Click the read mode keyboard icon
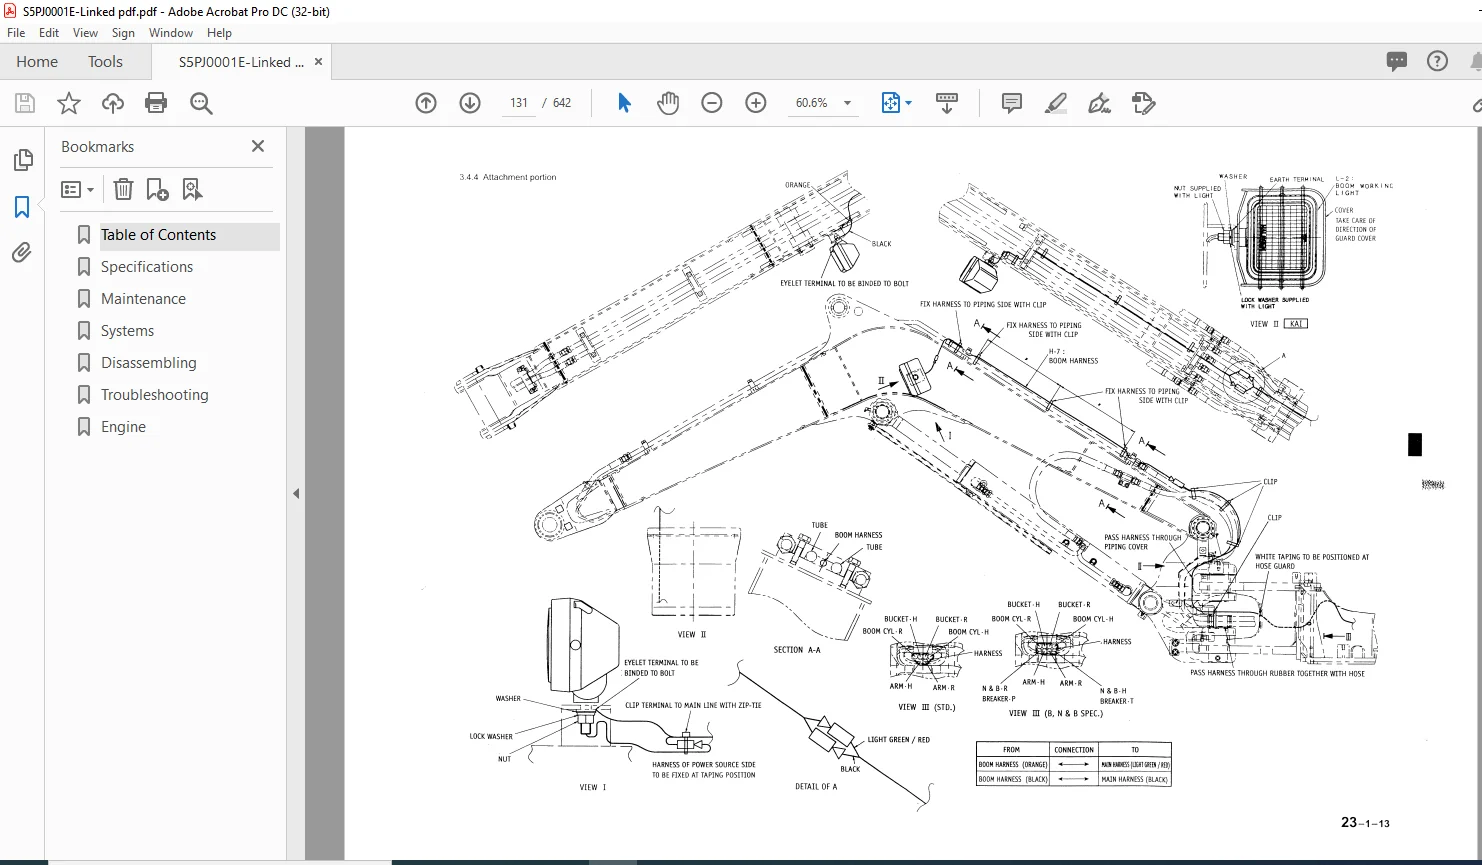The image size is (1482, 865). point(946,103)
